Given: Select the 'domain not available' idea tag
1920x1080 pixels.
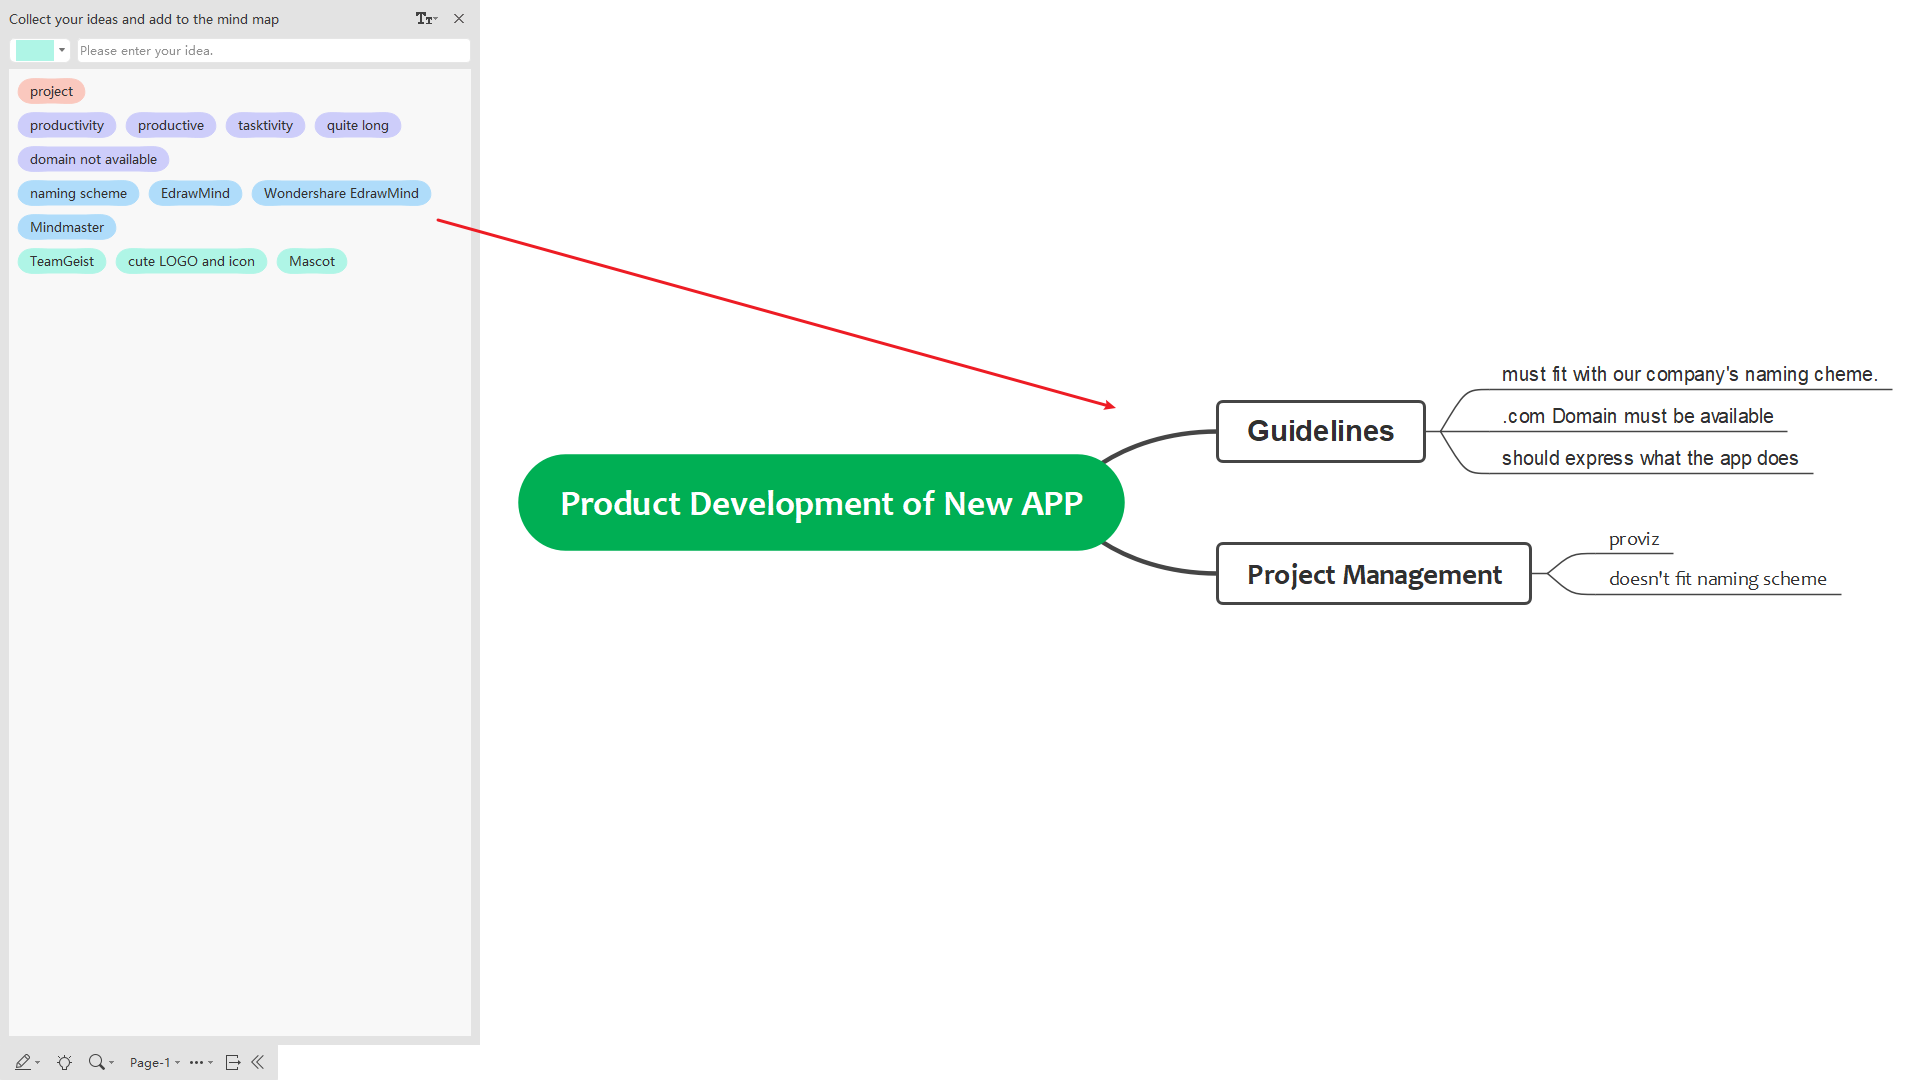Looking at the screenshot, I should 93,159.
